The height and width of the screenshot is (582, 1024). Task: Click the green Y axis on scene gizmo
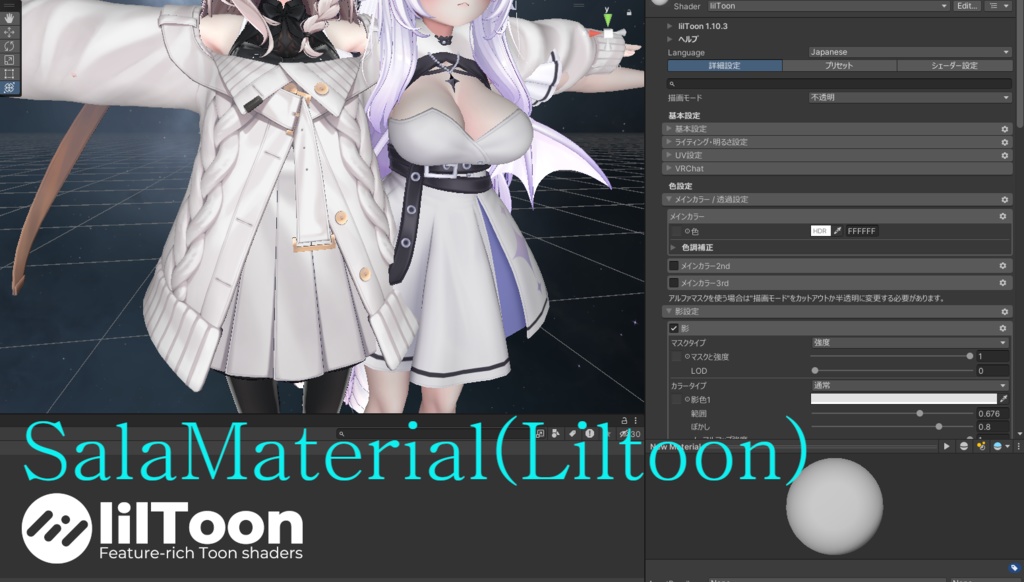[x=607, y=18]
